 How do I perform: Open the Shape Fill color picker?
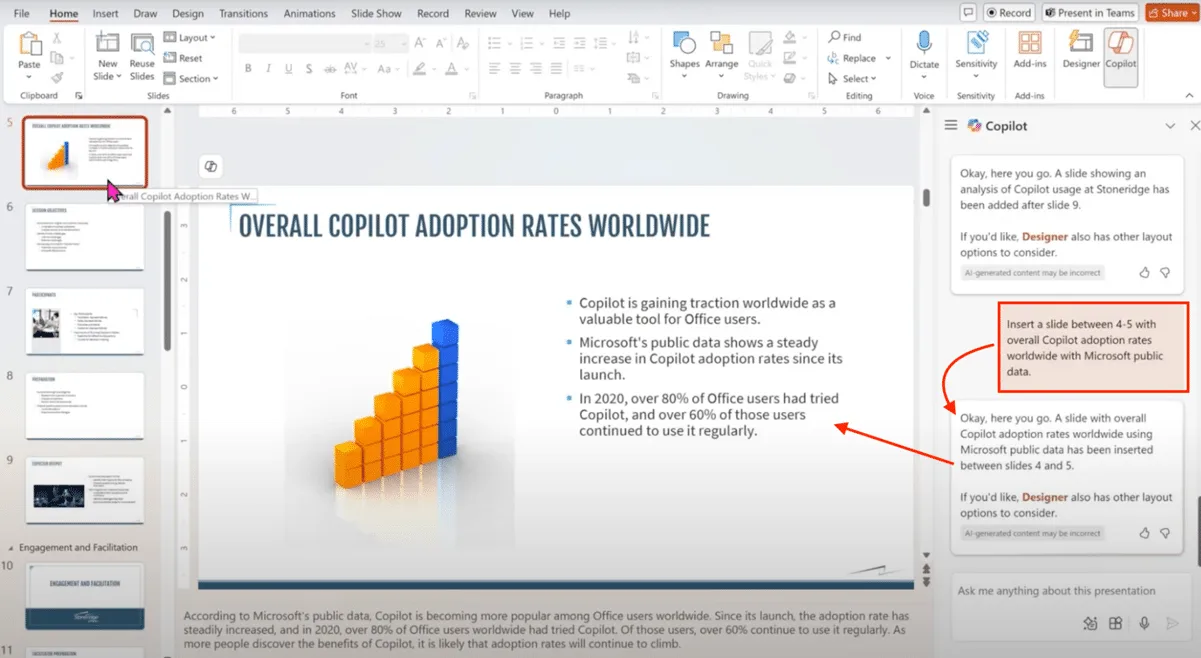point(790,37)
